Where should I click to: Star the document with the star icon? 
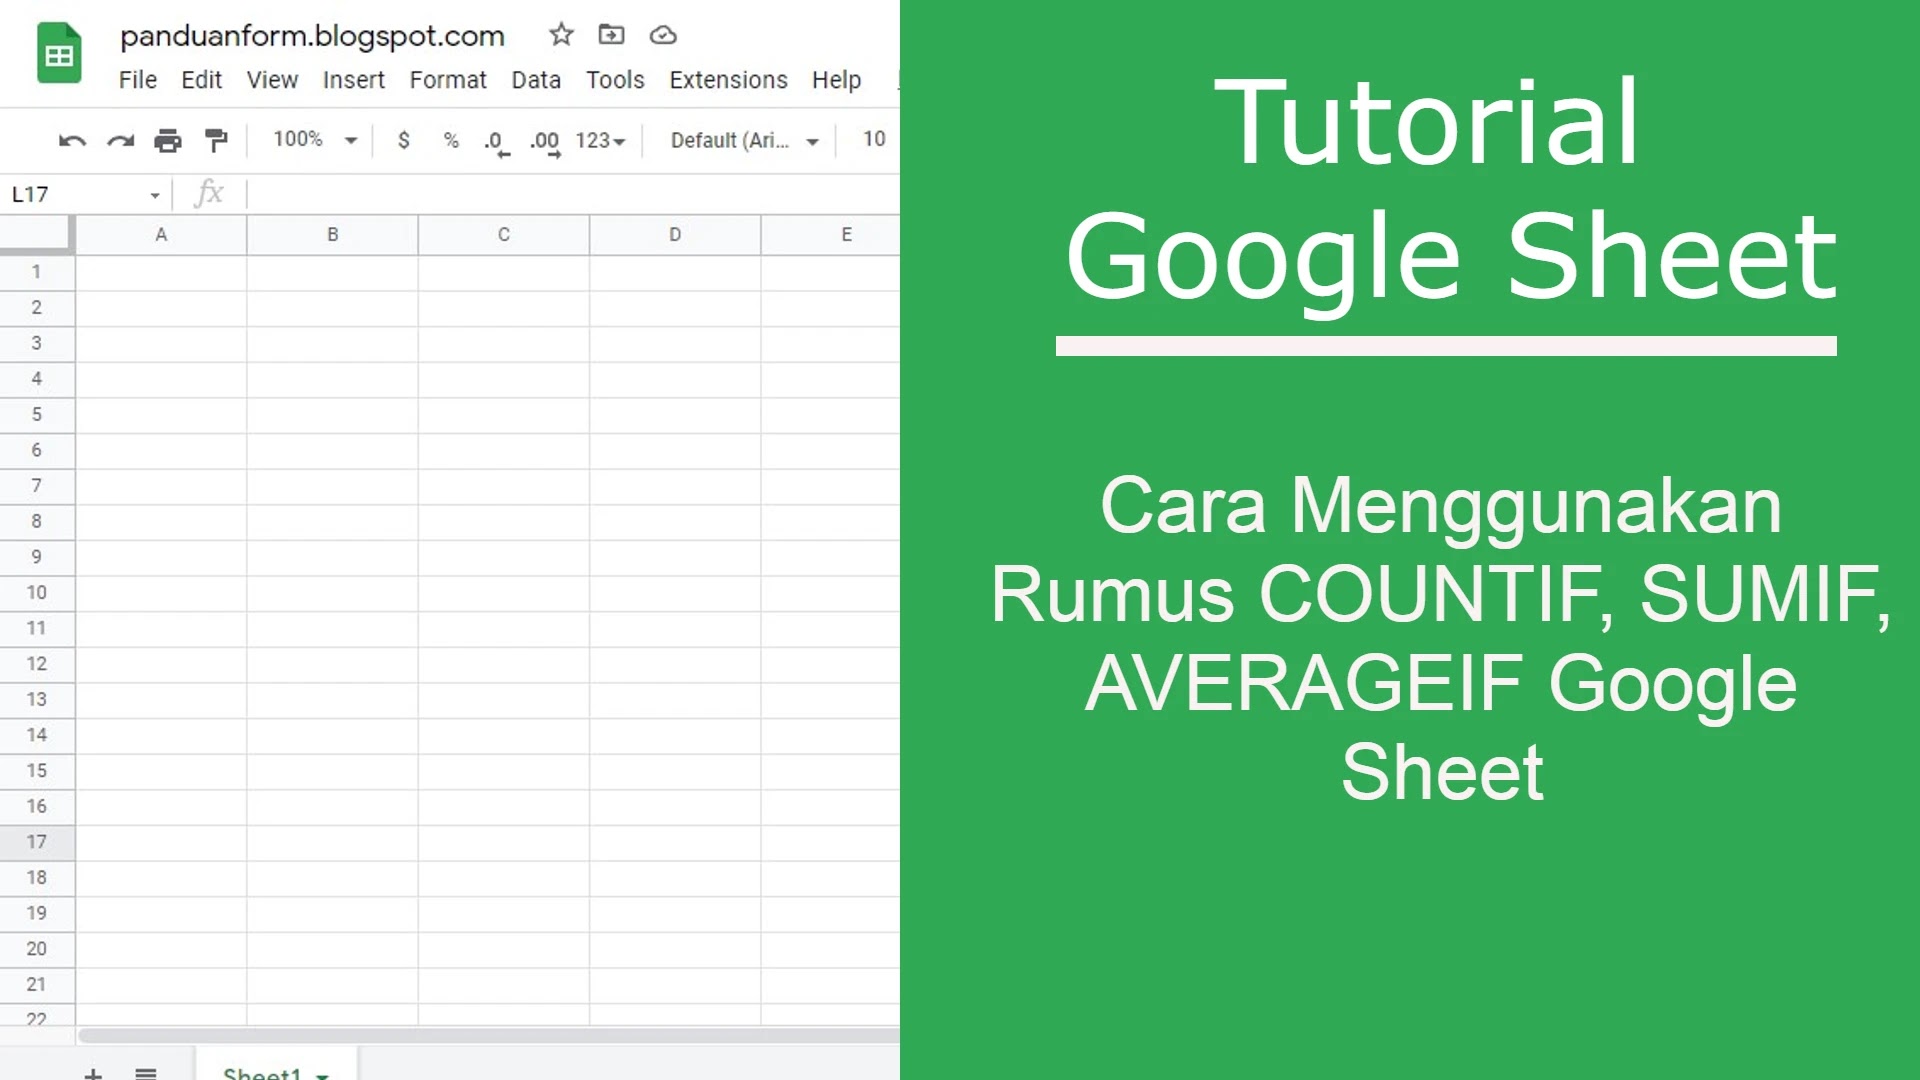(x=561, y=35)
